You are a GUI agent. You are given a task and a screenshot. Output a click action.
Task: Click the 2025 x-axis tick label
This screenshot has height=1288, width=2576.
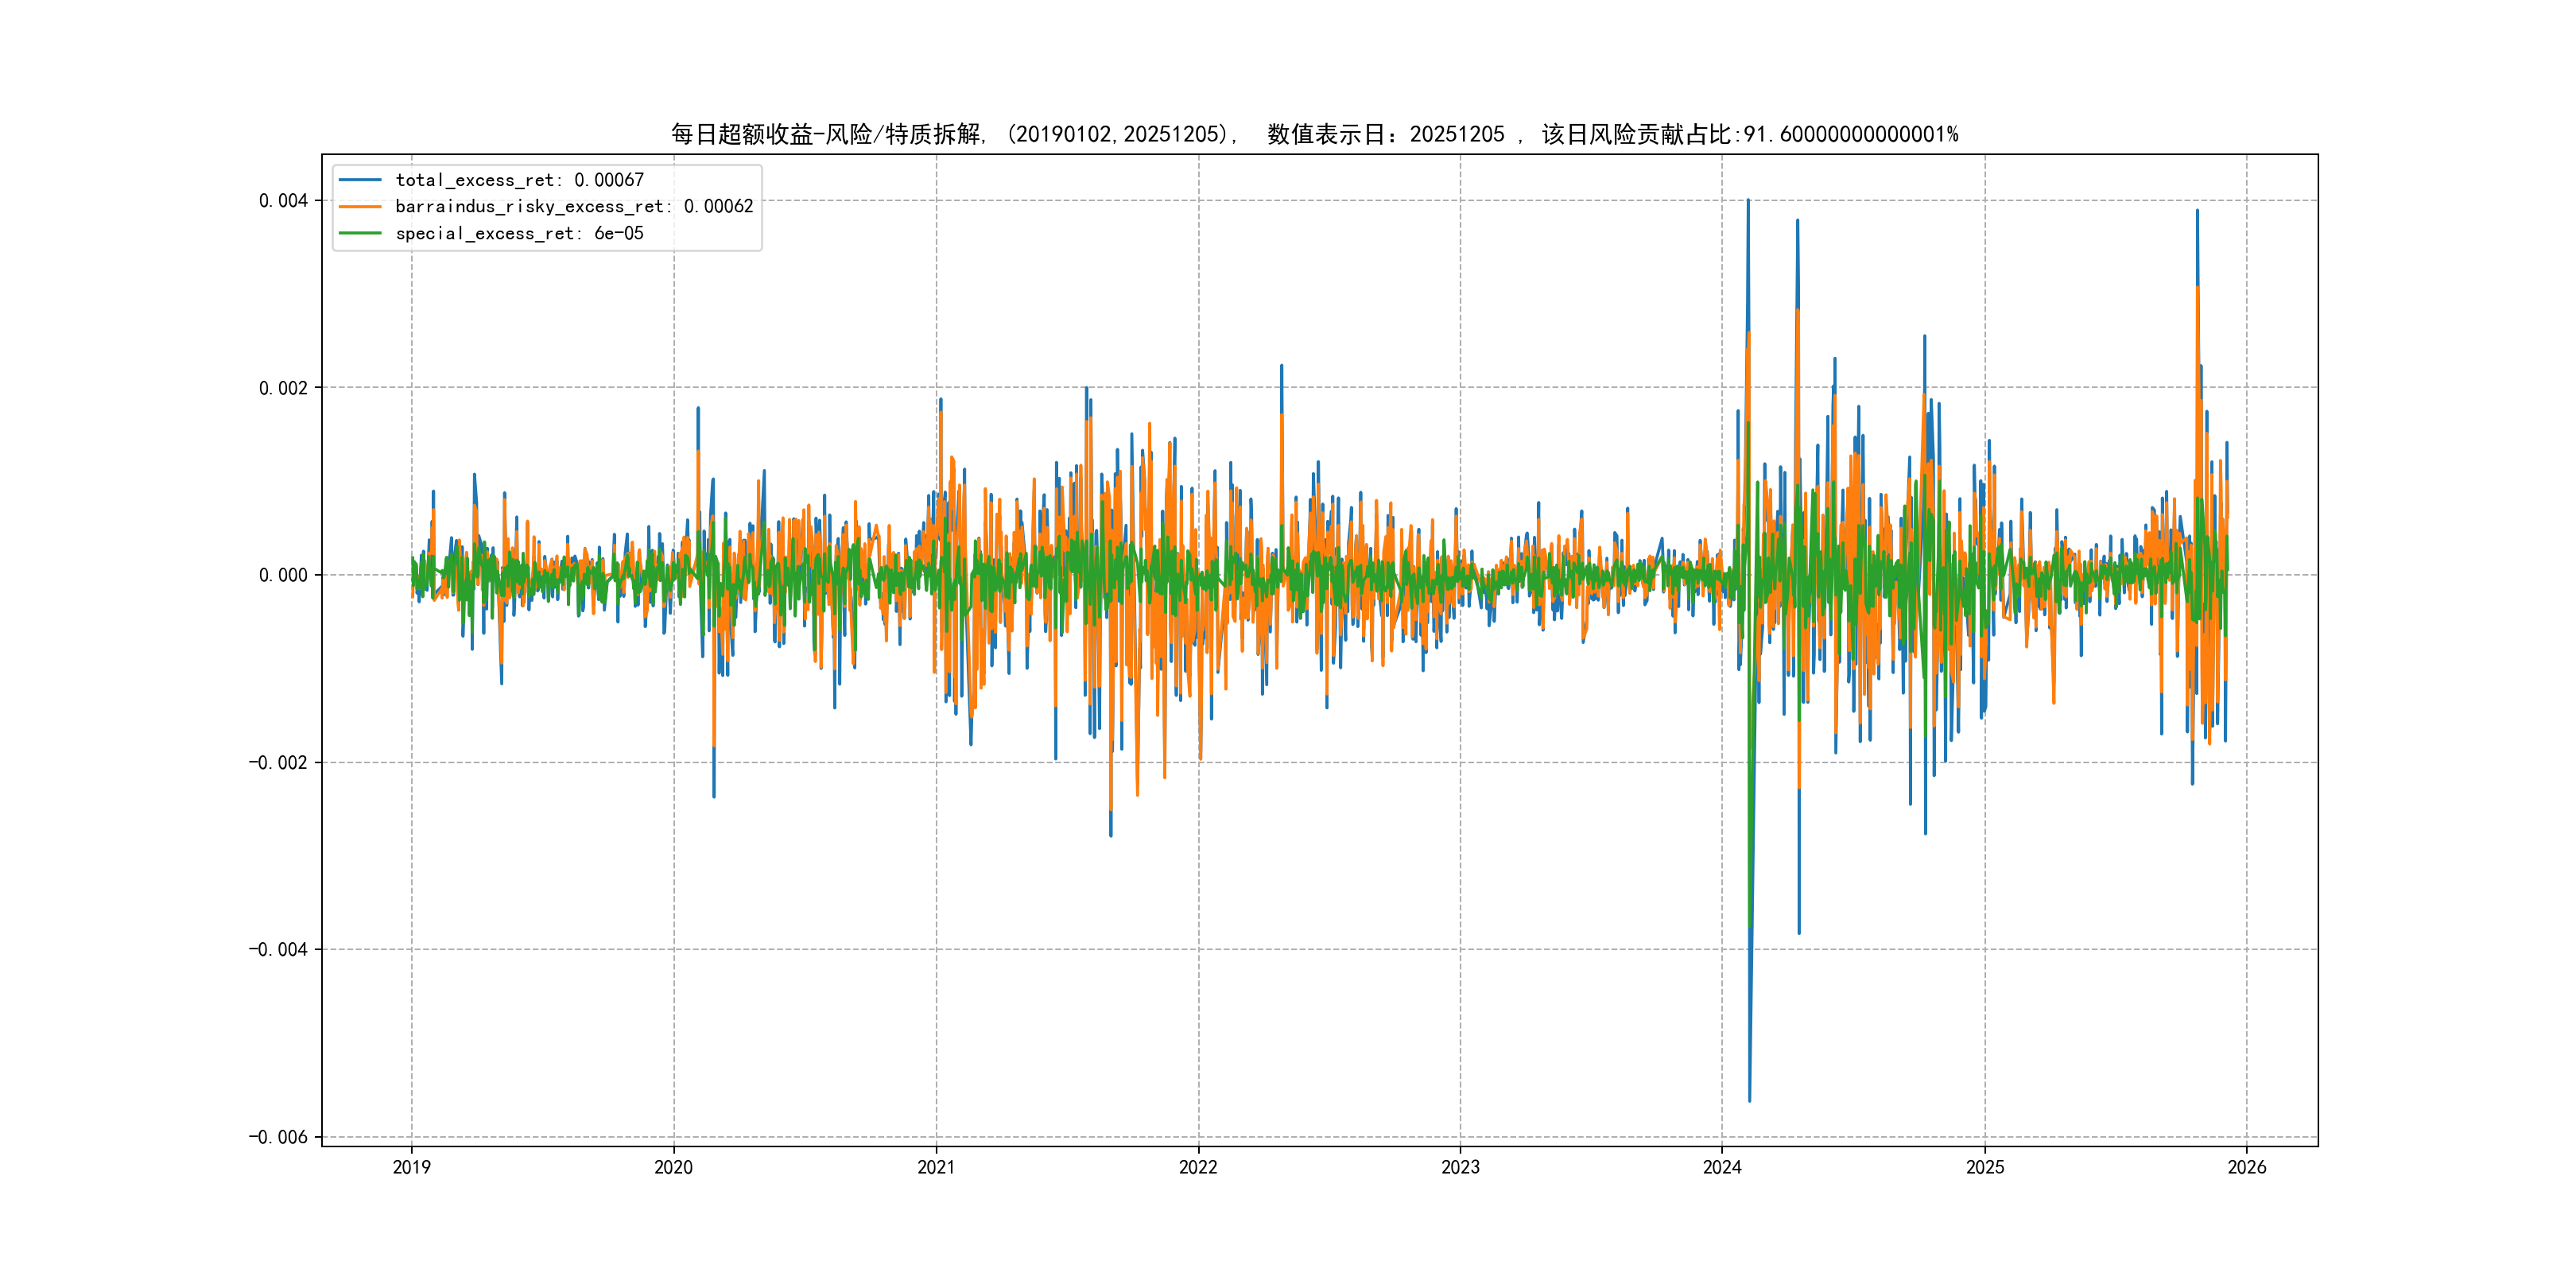point(1985,1167)
